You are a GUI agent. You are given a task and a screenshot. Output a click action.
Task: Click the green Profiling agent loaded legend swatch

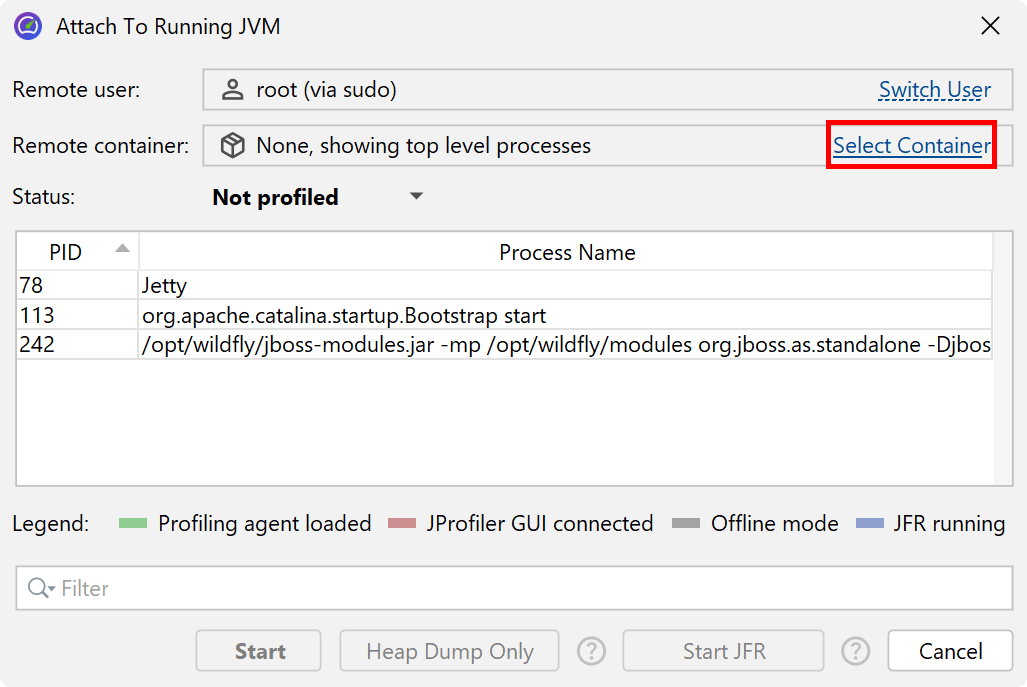(x=132, y=524)
